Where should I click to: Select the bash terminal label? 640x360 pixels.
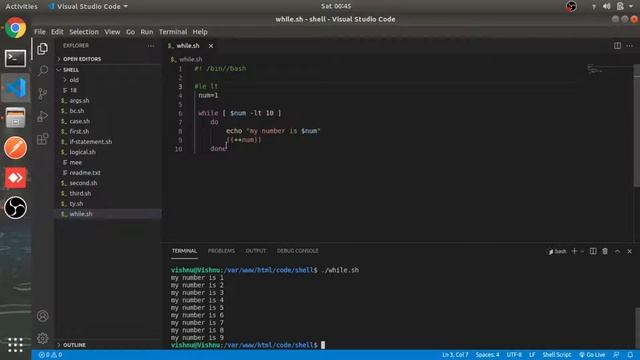[557, 251]
